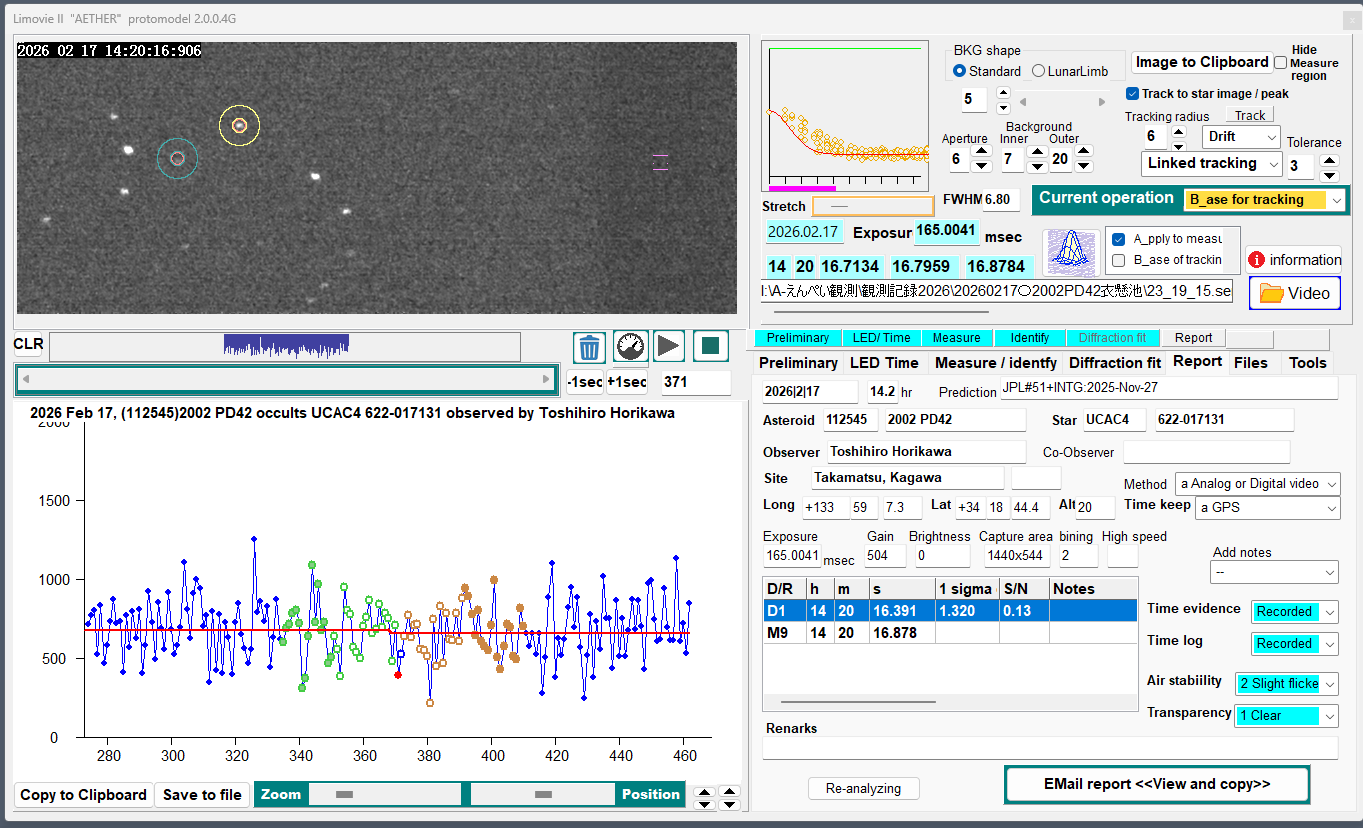1363x828 pixels.
Task: Click the 3D Gaussian profile icon
Action: 1070,252
